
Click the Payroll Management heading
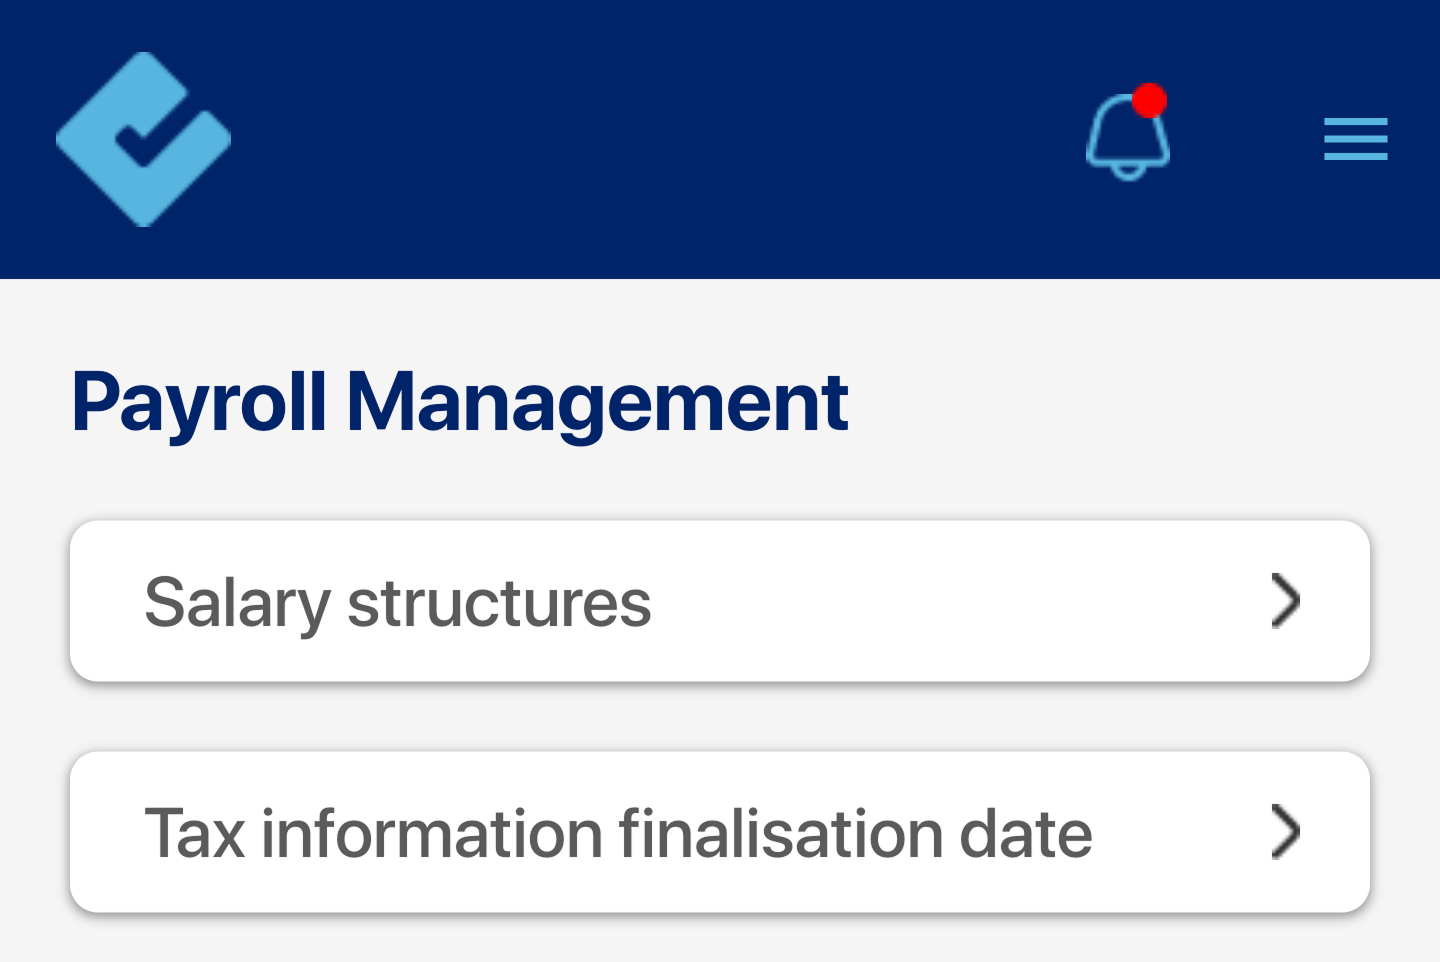pyautogui.click(x=460, y=404)
